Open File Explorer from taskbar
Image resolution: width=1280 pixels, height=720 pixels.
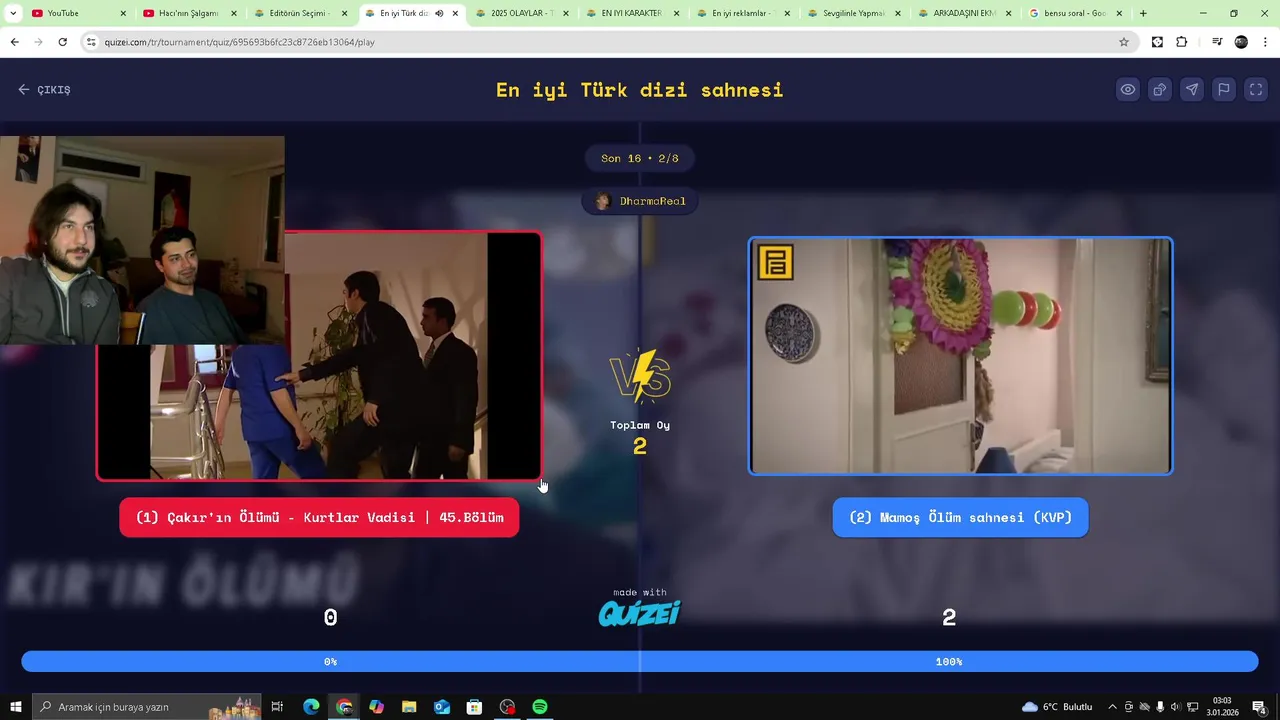pos(409,707)
